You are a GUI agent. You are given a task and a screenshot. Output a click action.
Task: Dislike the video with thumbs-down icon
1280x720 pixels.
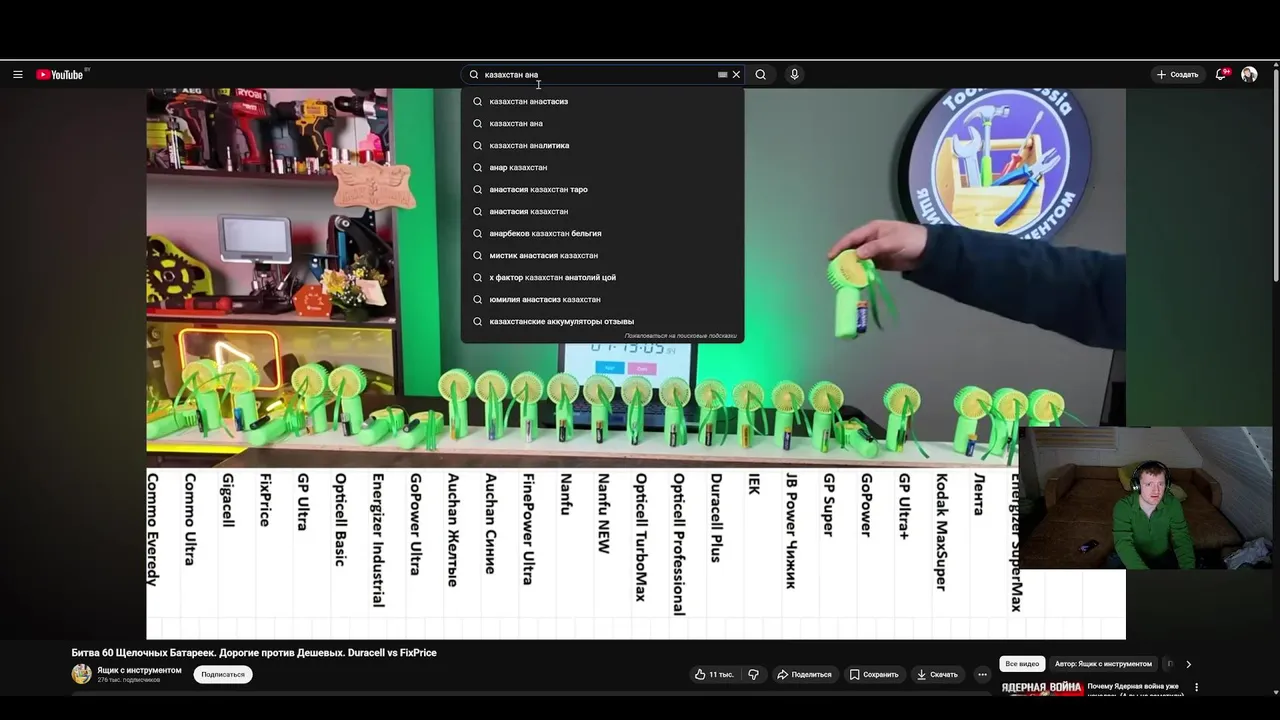click(x=754, y=675)
